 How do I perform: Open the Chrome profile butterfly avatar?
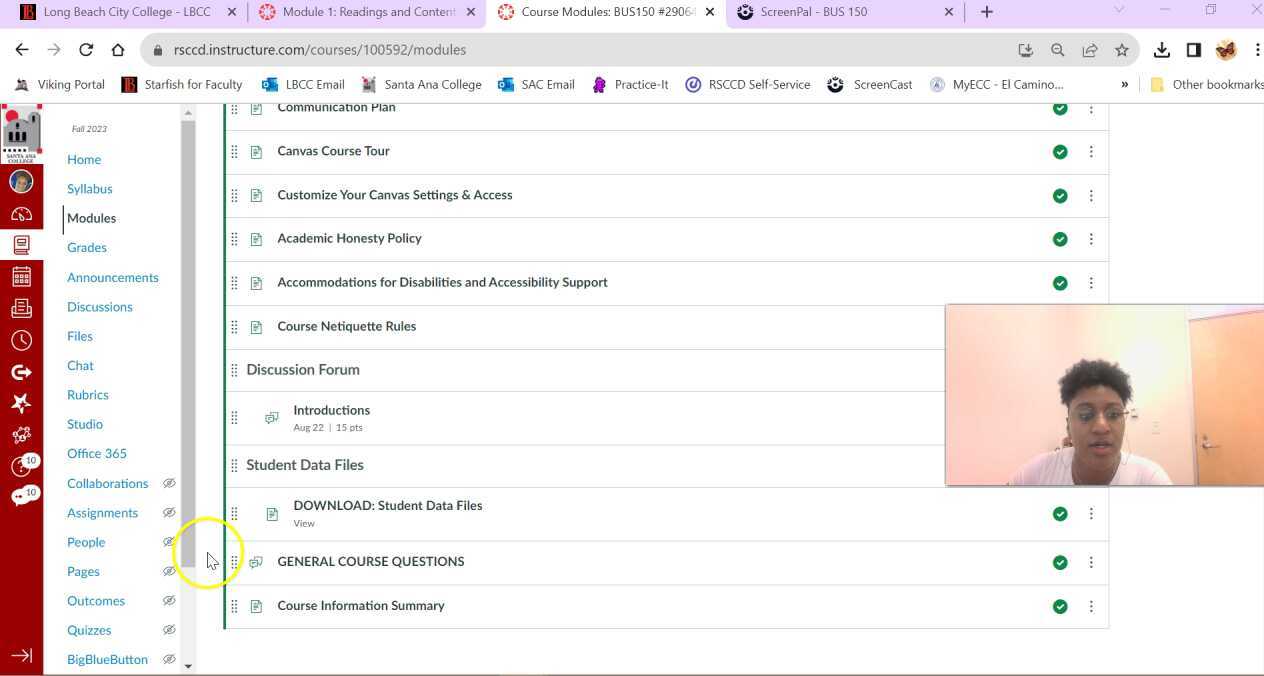pyautogui.click(x=1227, y=49)
